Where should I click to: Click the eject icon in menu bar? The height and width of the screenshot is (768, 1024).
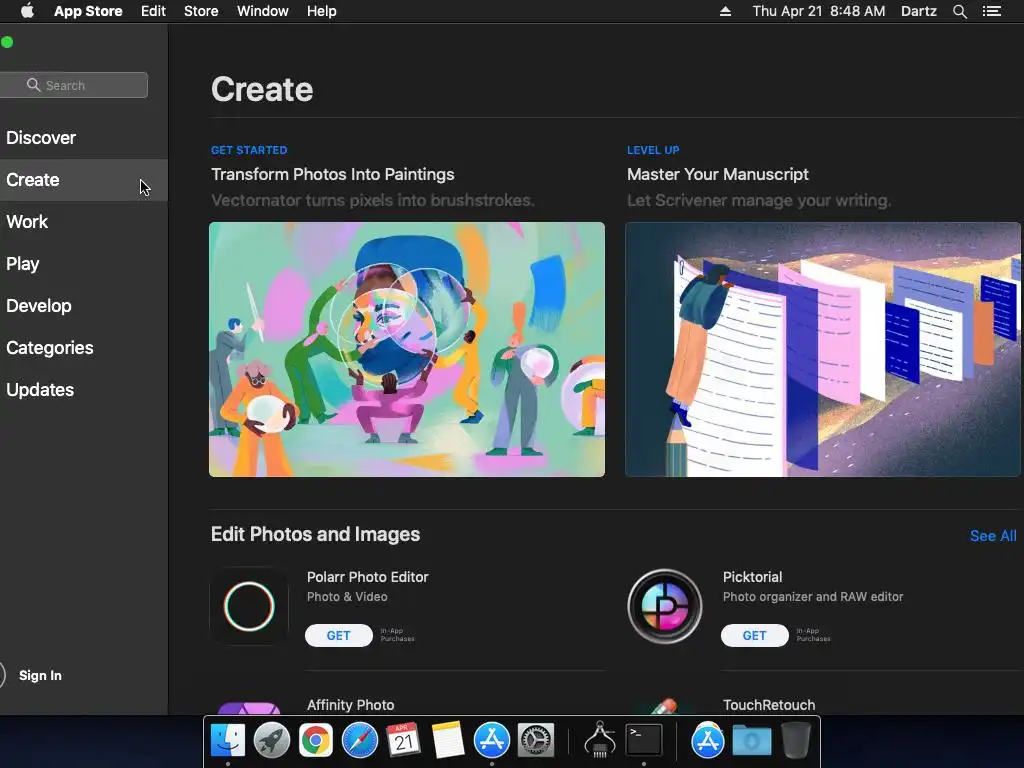725,11
